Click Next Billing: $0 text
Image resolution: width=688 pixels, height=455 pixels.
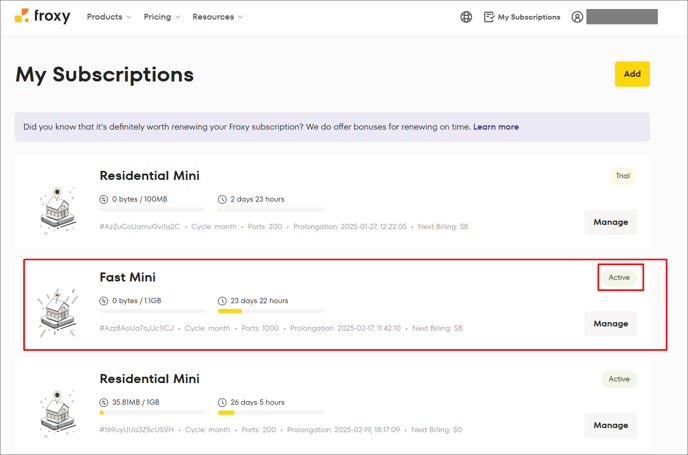436,430
